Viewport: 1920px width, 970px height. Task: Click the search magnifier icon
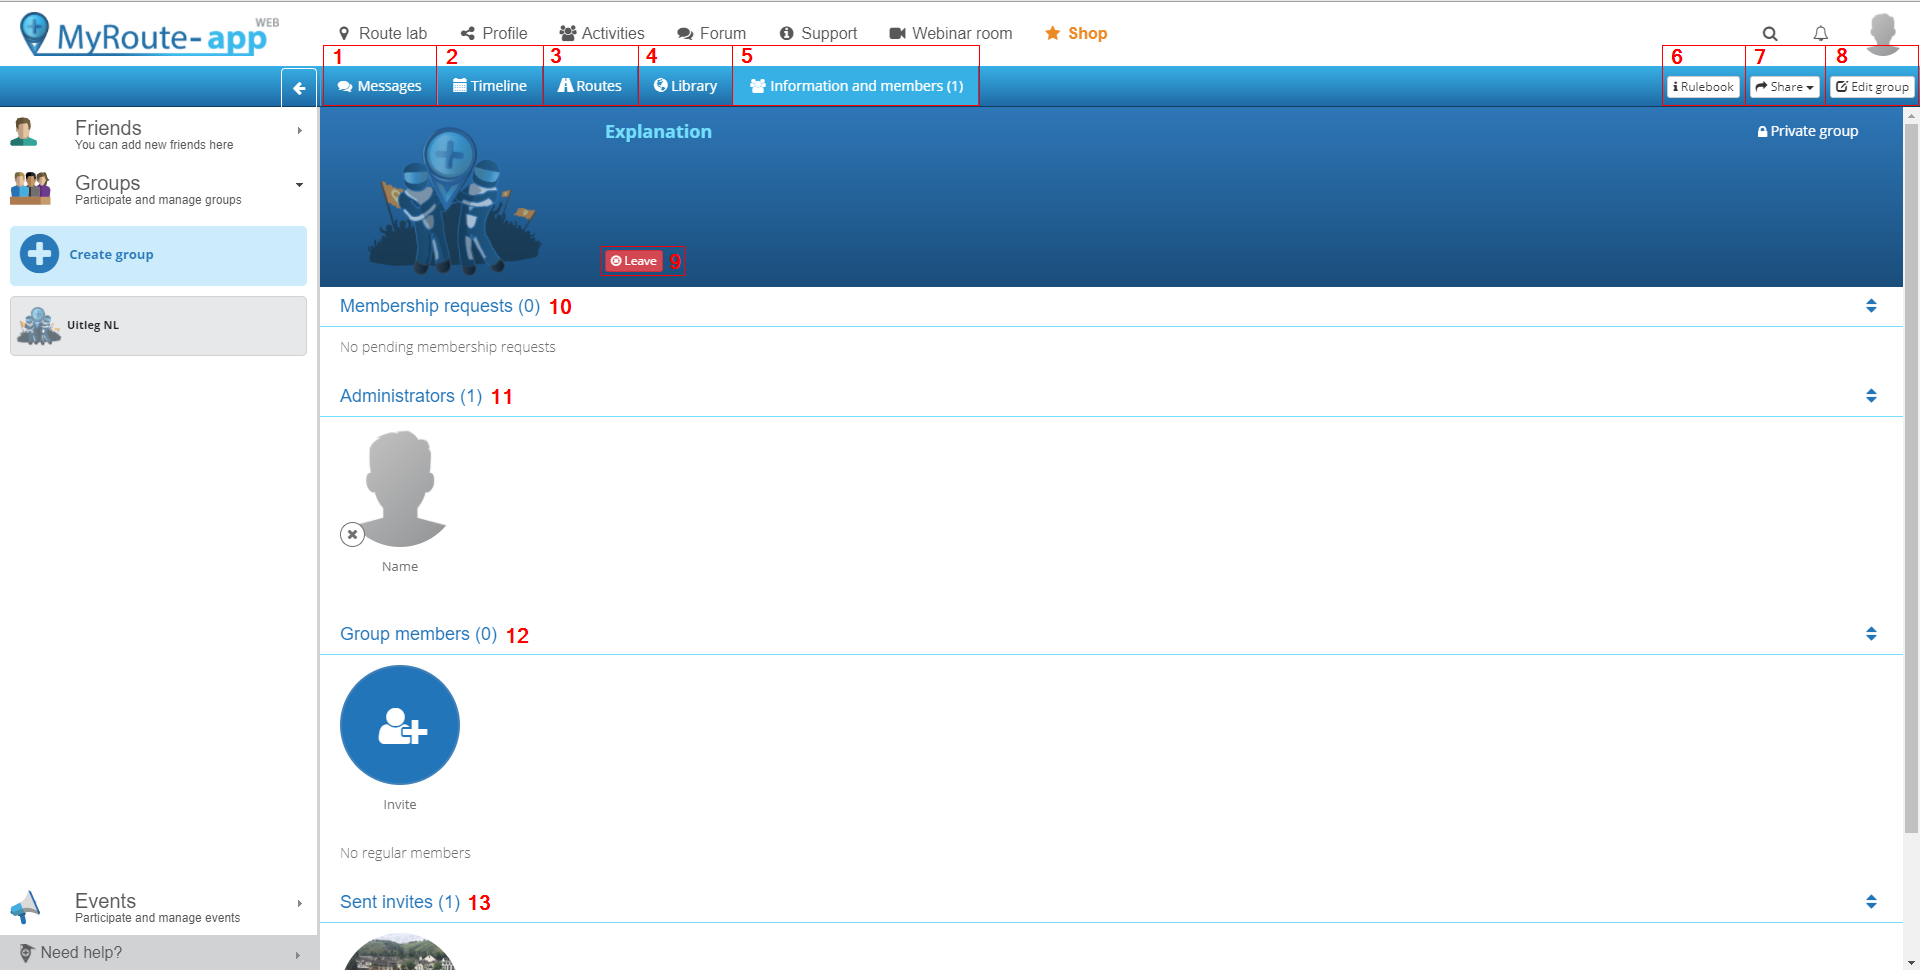tap(1770, 34)
